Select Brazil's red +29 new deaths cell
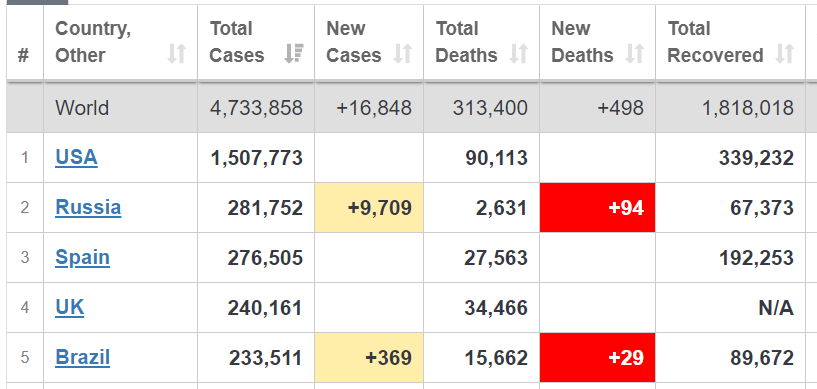 coord(597,358)
